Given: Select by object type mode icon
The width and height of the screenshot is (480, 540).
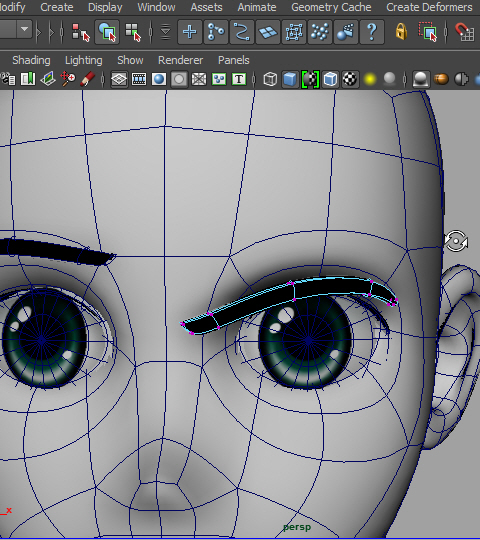Looking at the screenshot, I should click(107, 32).
